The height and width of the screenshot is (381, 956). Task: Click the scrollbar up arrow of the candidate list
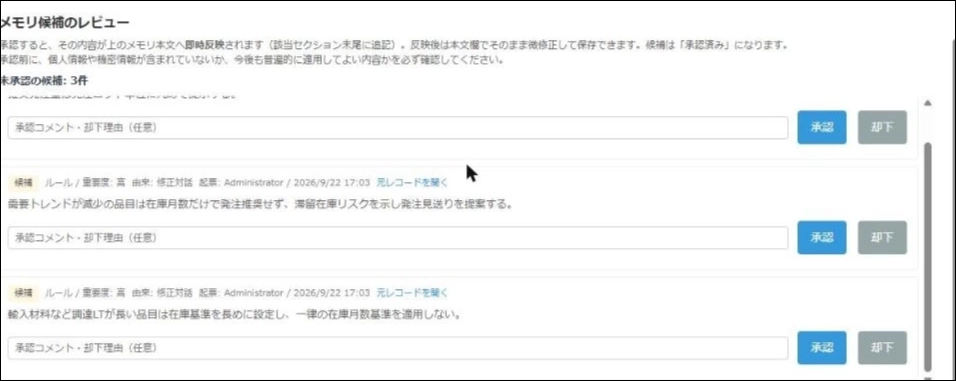click(928, 104)
